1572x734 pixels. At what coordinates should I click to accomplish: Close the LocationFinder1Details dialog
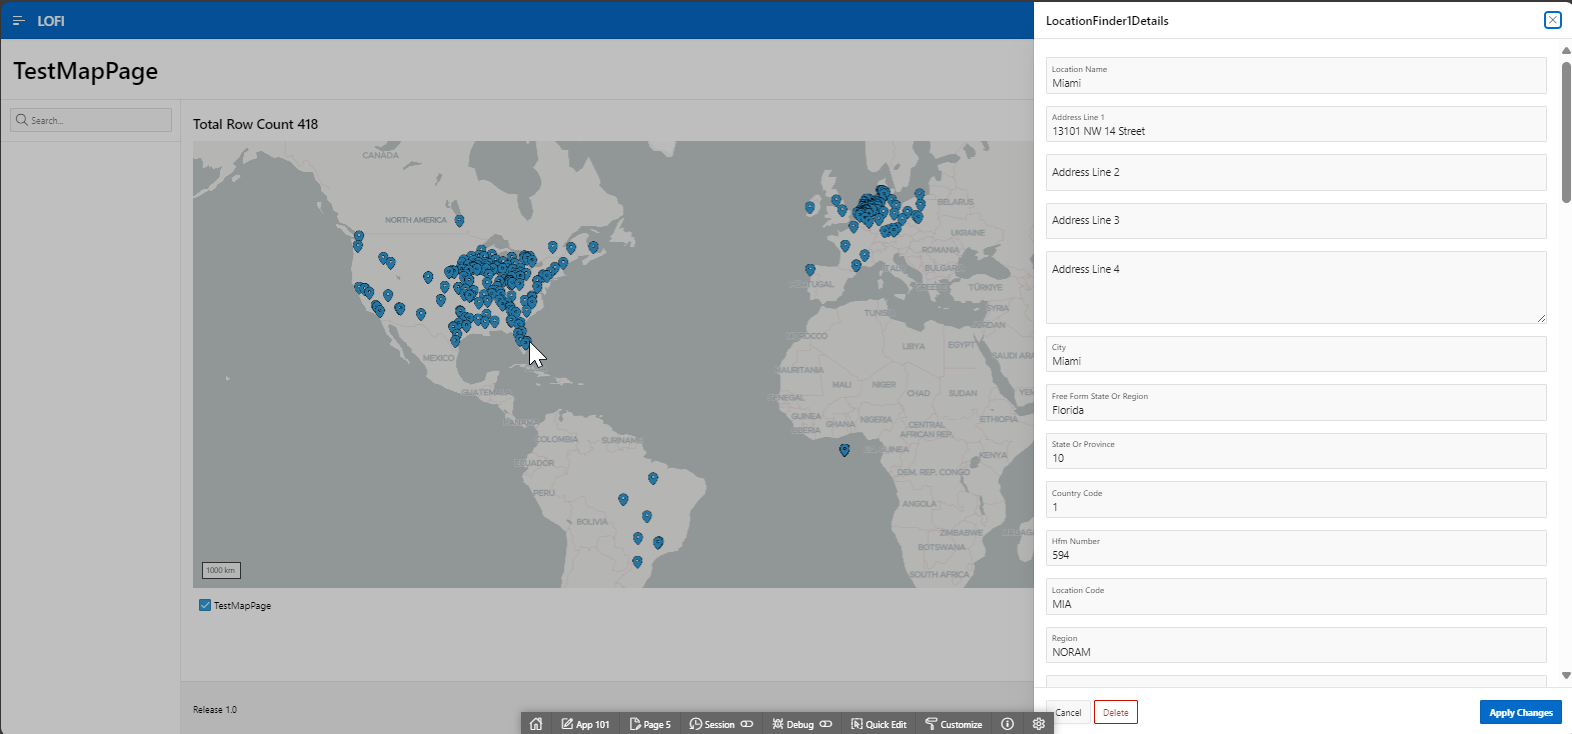(x=1552, y=20)
